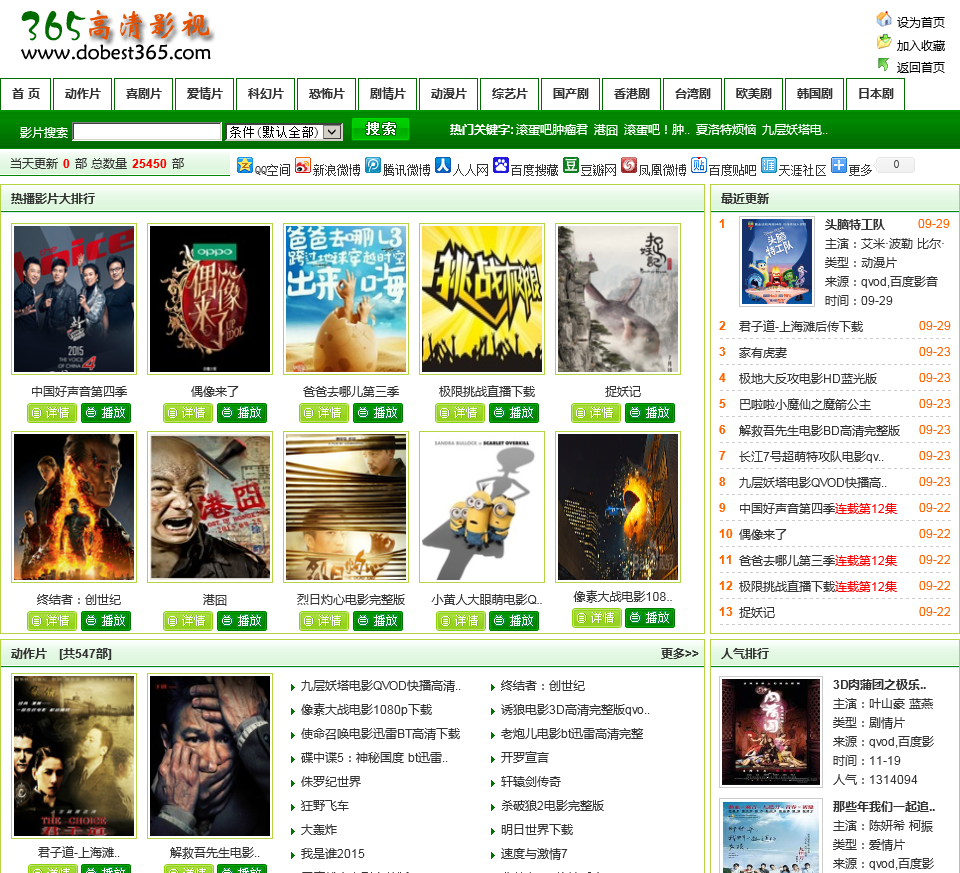Screen dimensions: 960x873
Task: Click the 豆瓣网 share icon
Action: click(571, 165)
